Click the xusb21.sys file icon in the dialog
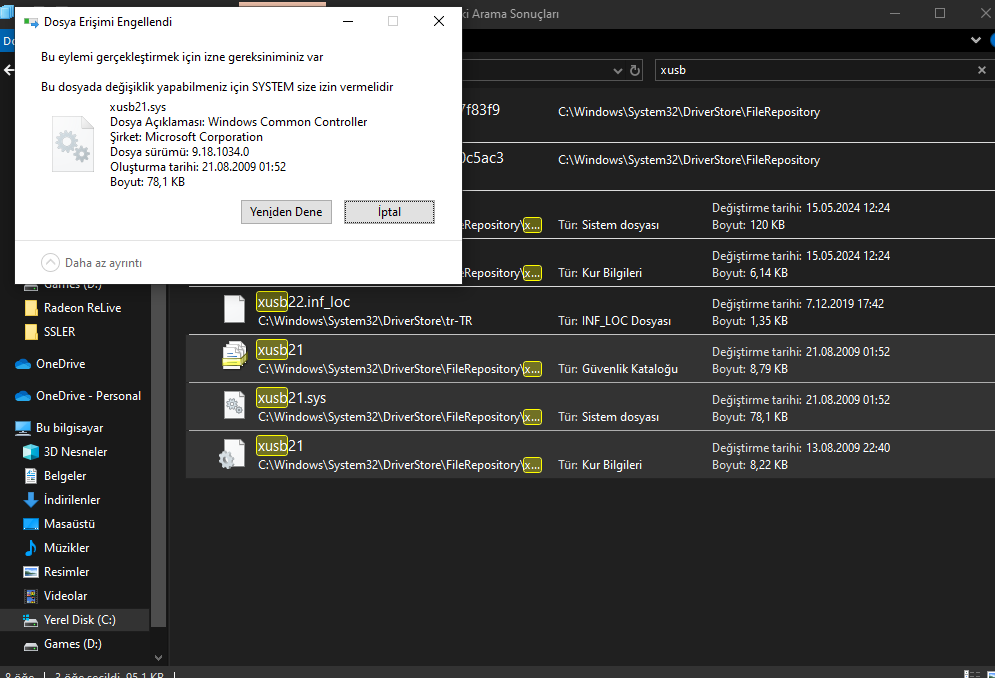 (72, 143)
